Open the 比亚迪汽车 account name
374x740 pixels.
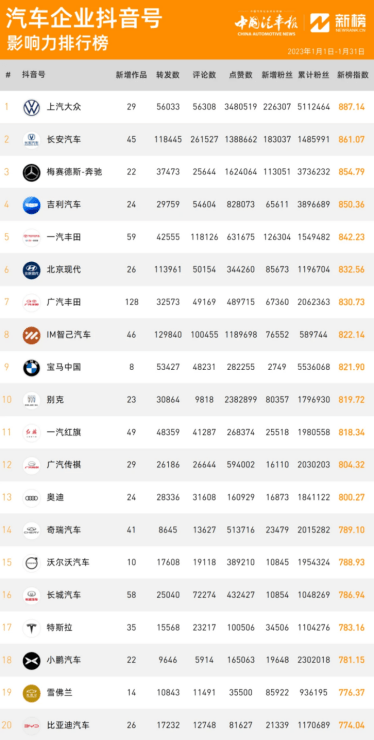[x=68, y=725]
